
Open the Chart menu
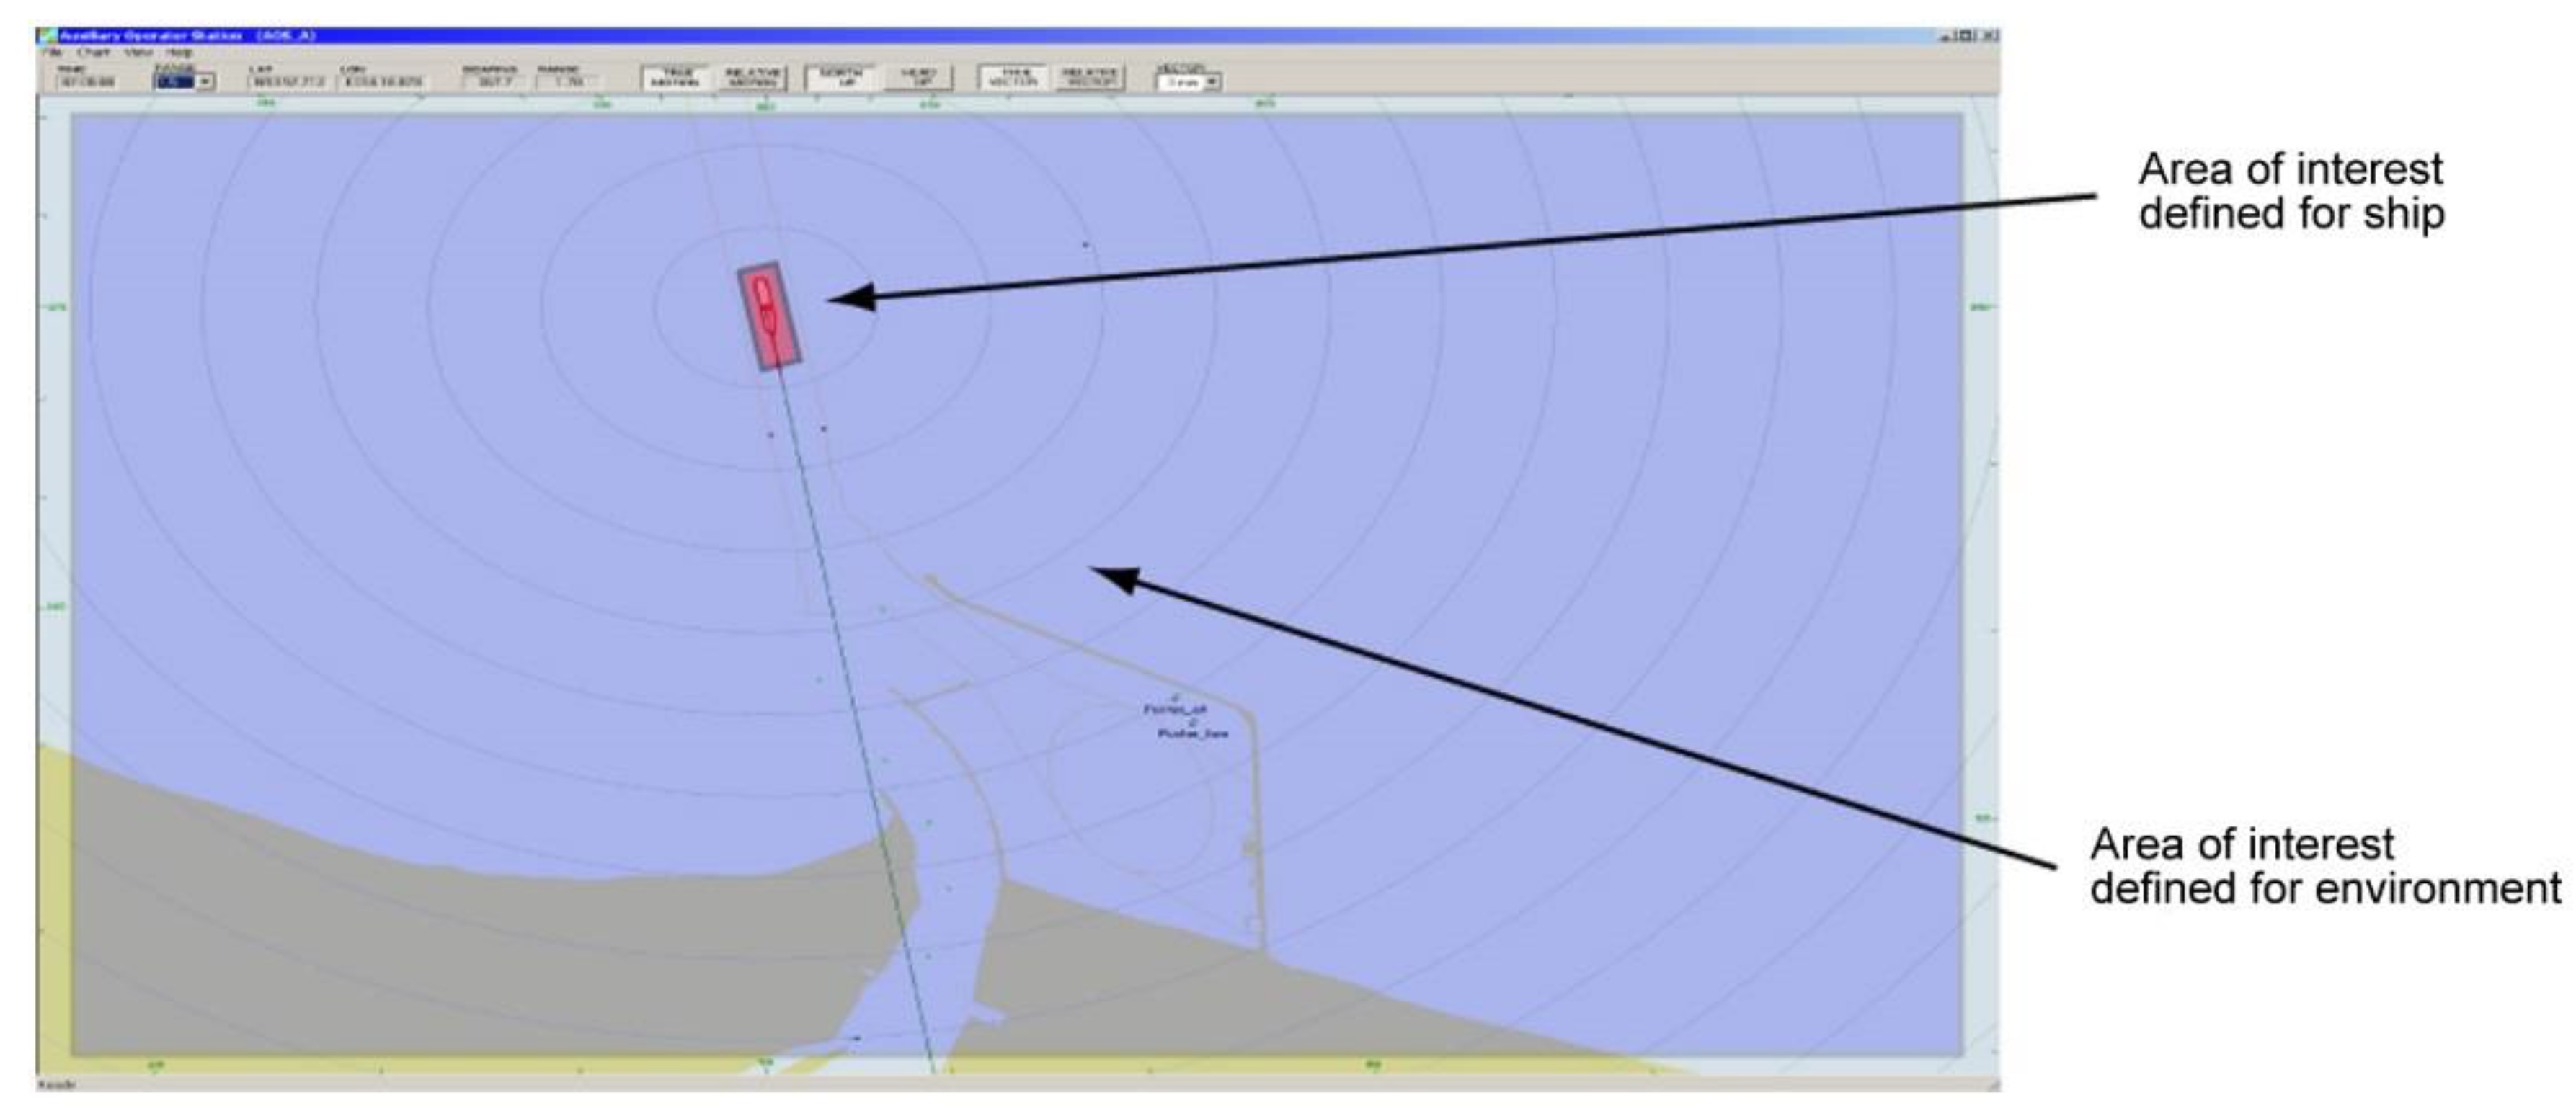pyautogui.click(x=93, y=52)
